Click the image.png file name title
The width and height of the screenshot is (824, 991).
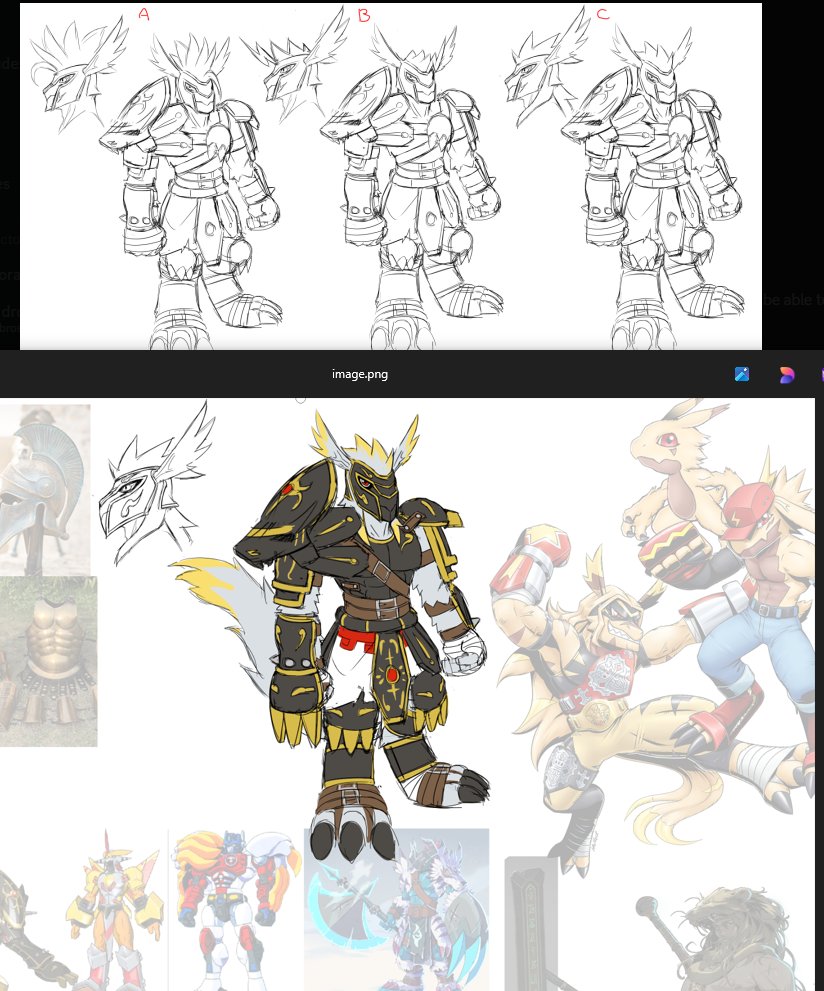(360, 374)
